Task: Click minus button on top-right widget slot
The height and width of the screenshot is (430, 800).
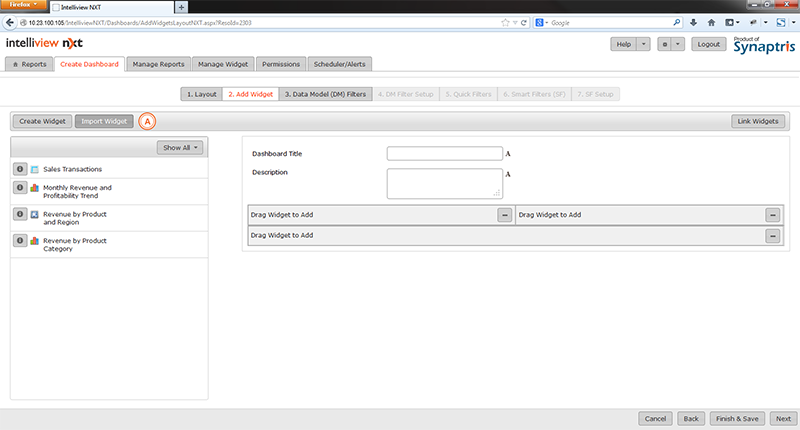Action: point(772,215)
